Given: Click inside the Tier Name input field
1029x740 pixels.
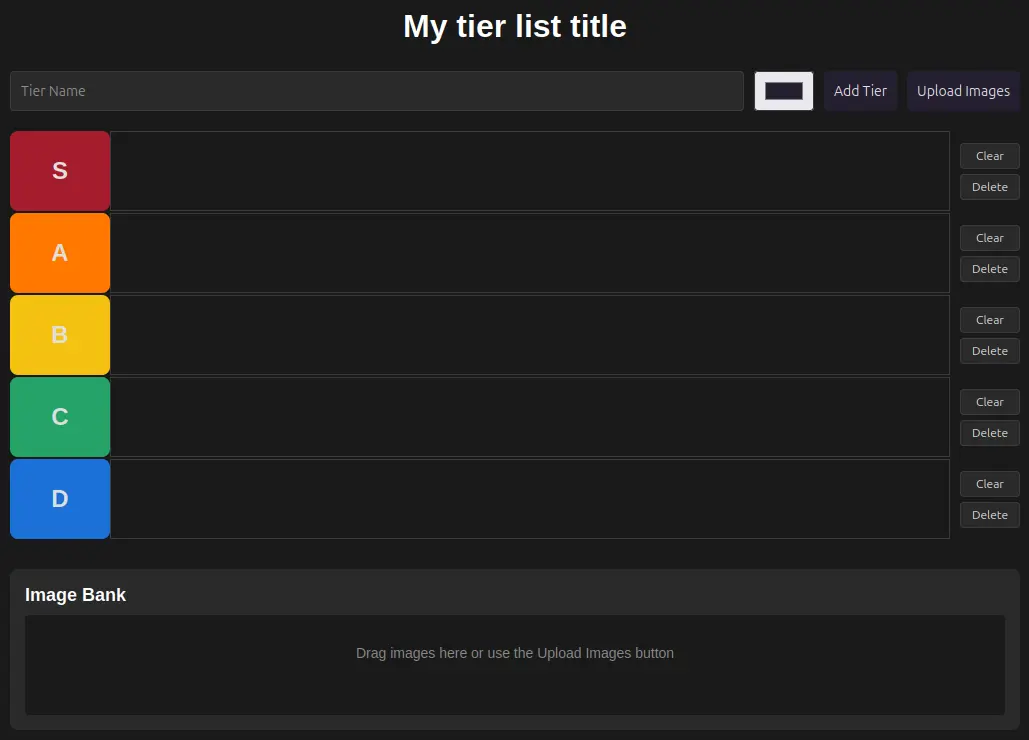Looking at the screenshot, I should [x=376, y=91].
